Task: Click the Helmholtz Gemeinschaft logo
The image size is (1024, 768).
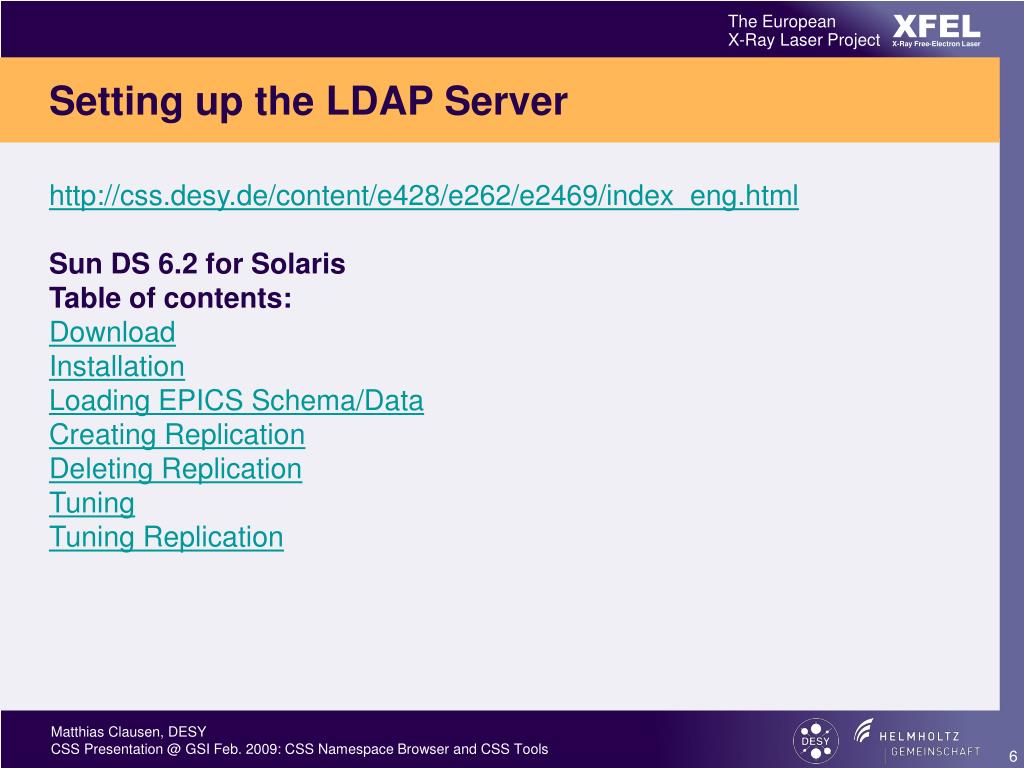Action: 917,739
